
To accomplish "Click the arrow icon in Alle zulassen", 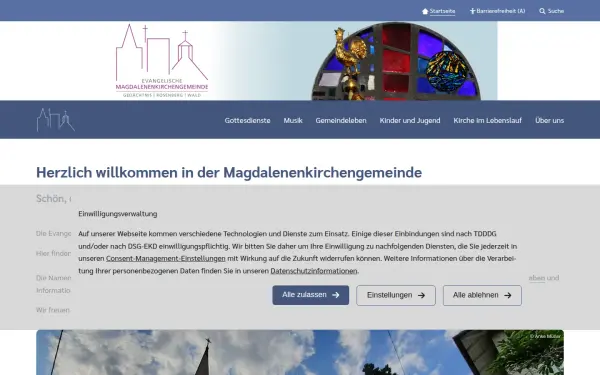I will 336,295.
